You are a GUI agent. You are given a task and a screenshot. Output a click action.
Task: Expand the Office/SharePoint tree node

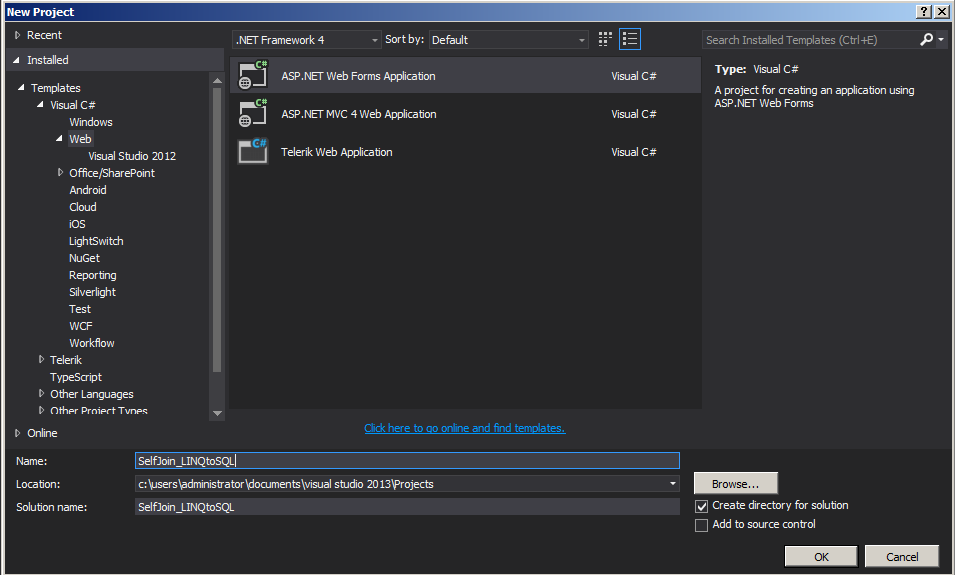click(x=60, y=173)
